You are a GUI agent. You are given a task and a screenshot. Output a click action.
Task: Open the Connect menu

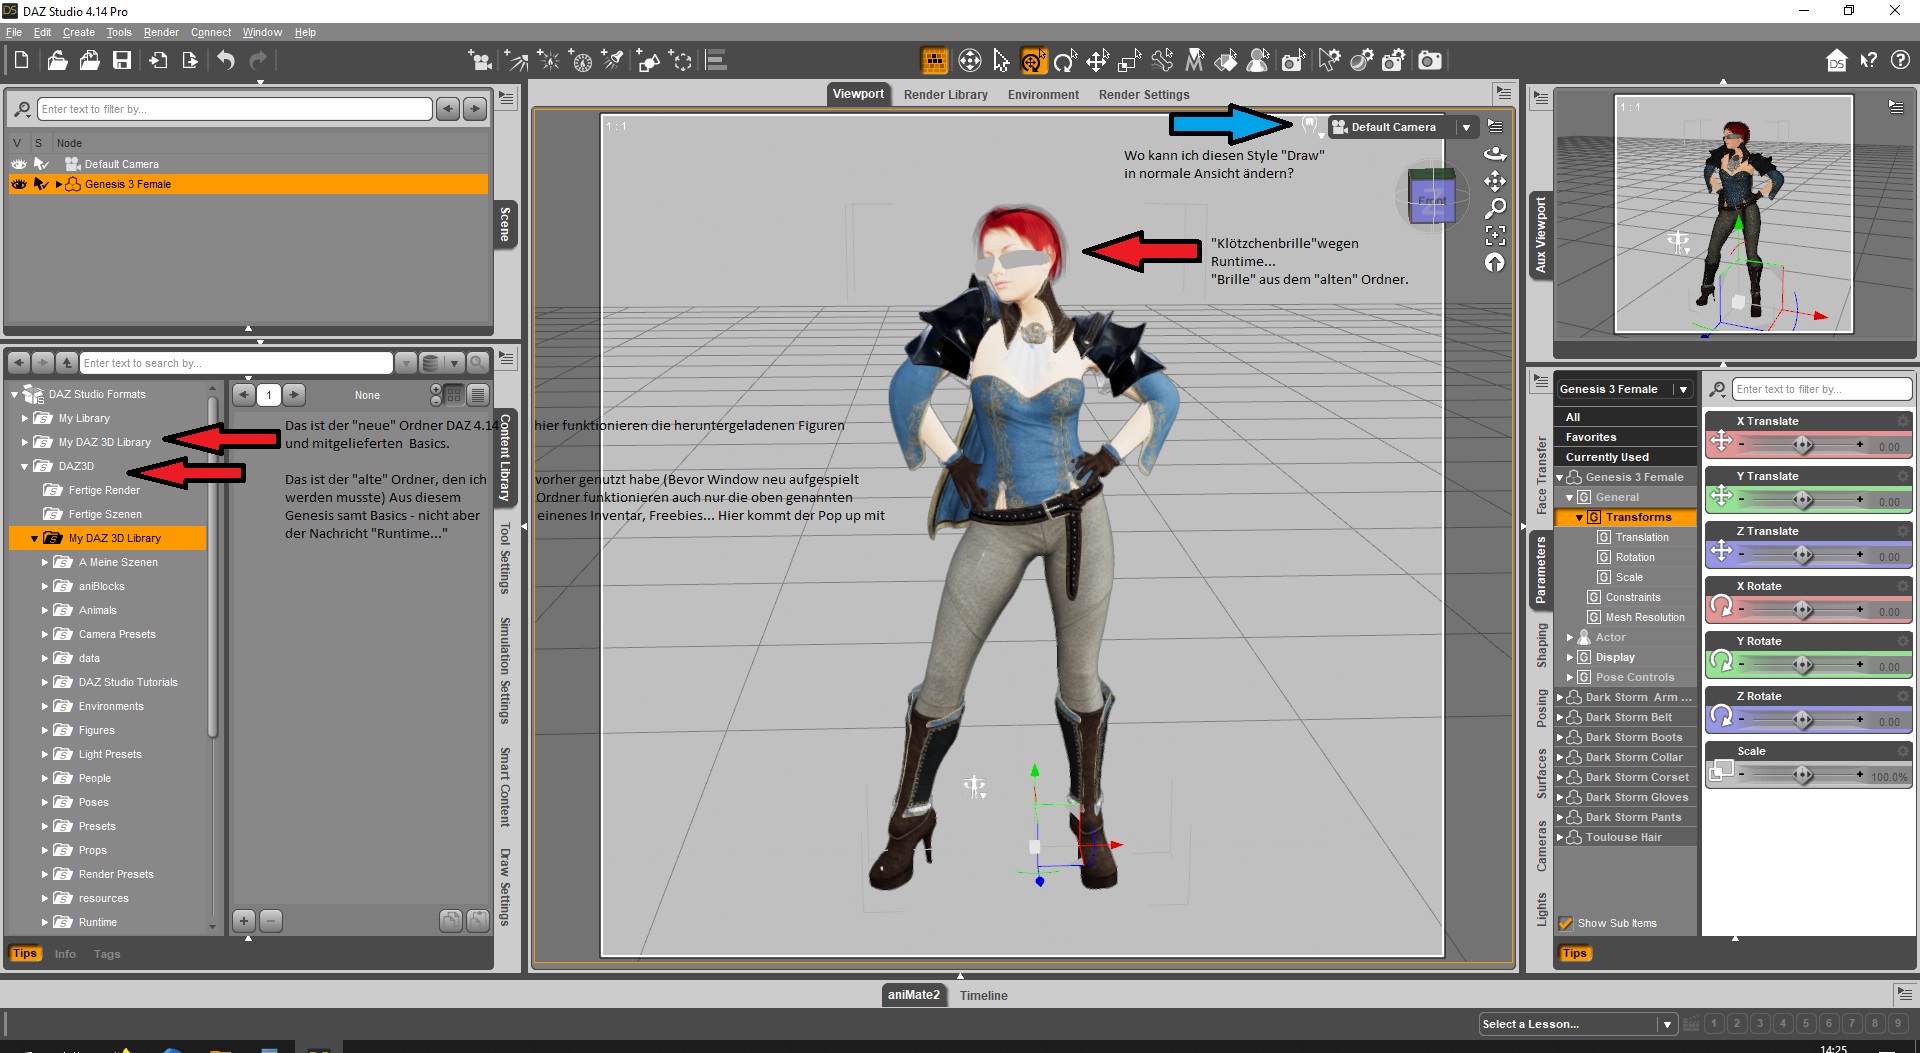click(211, 32)
